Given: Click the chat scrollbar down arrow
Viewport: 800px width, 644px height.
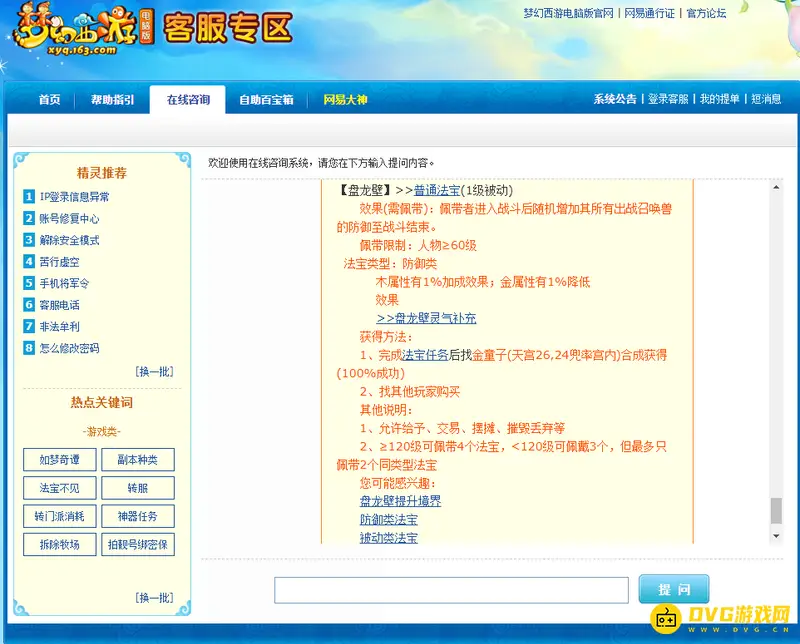Looking at the screenshot, I should click(x=776, y=536).
